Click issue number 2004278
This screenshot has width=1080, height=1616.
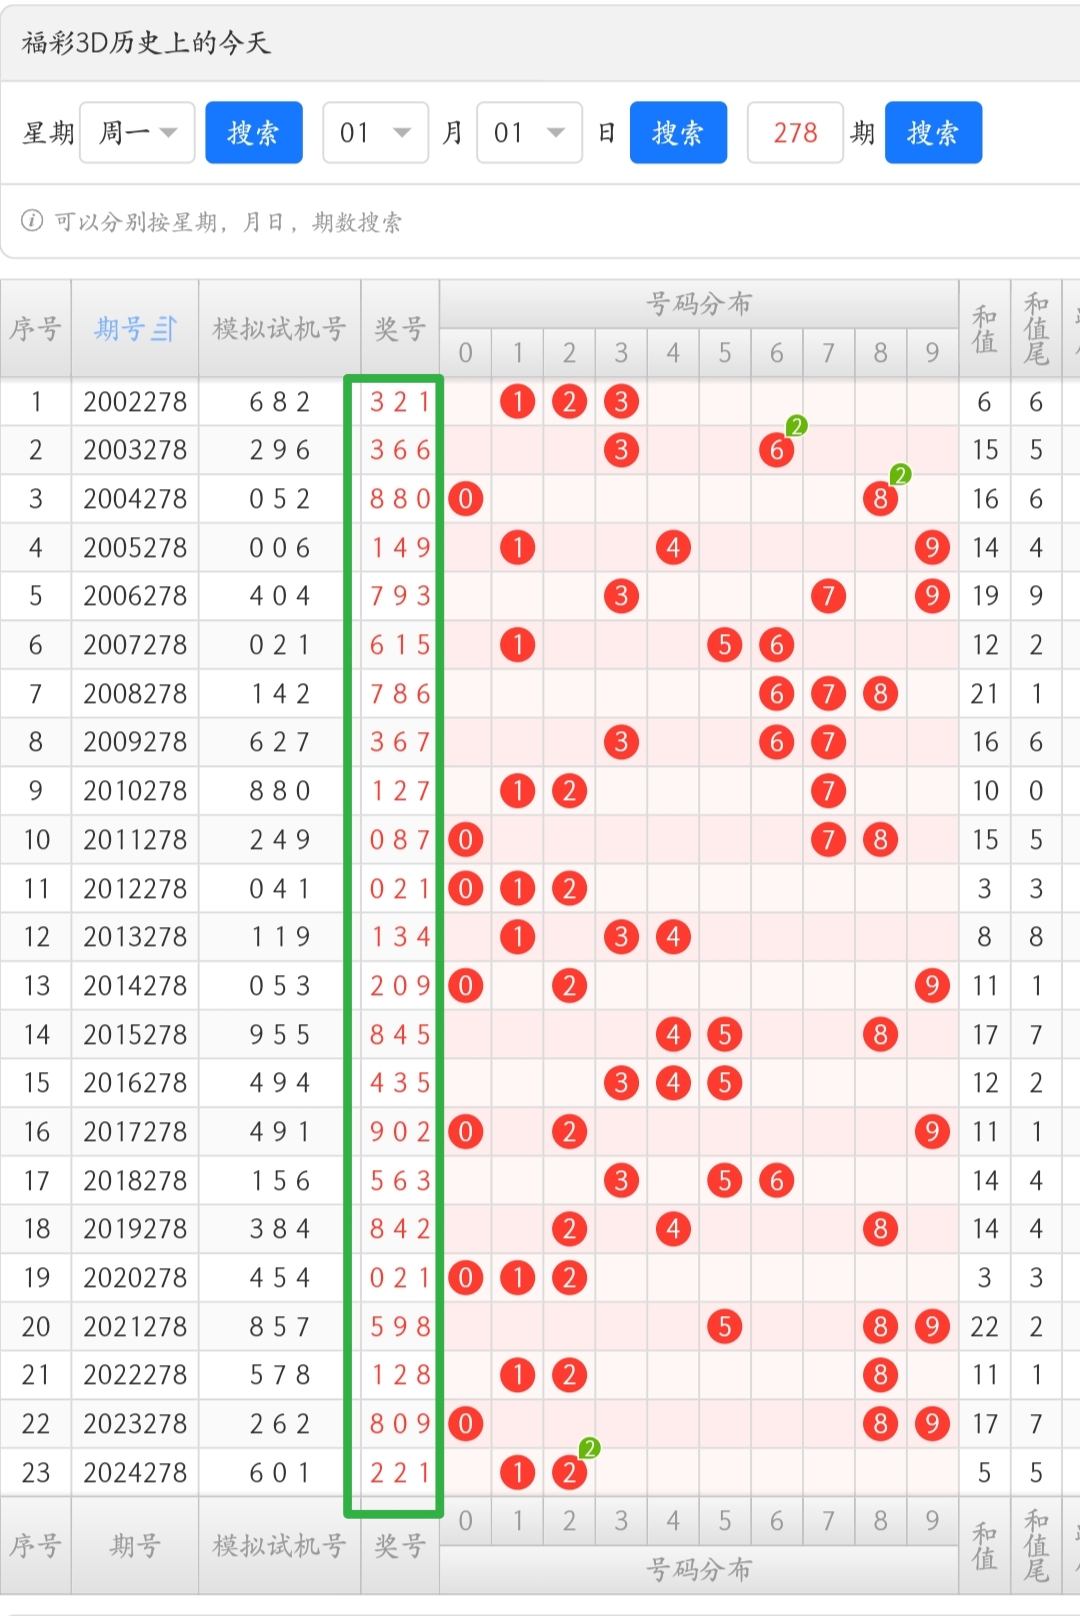[135, 499]
